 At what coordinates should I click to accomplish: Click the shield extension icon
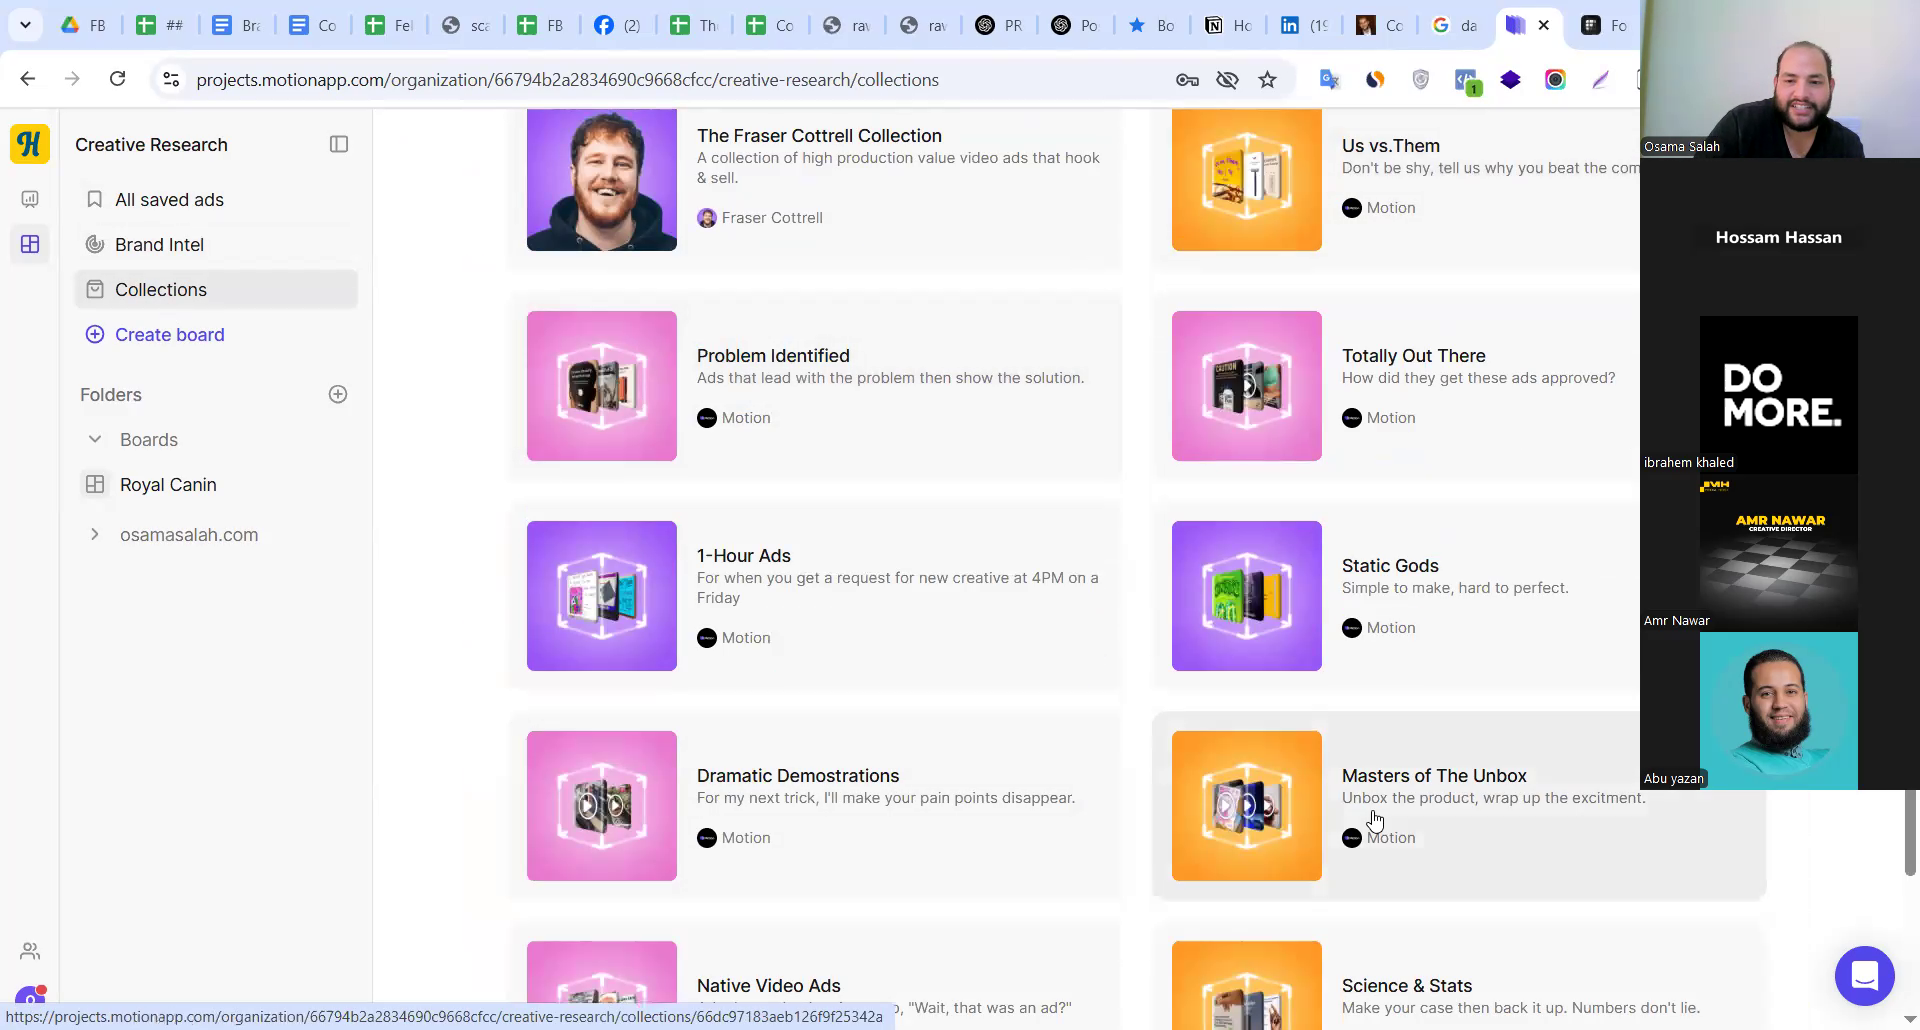coord(1420,80)
